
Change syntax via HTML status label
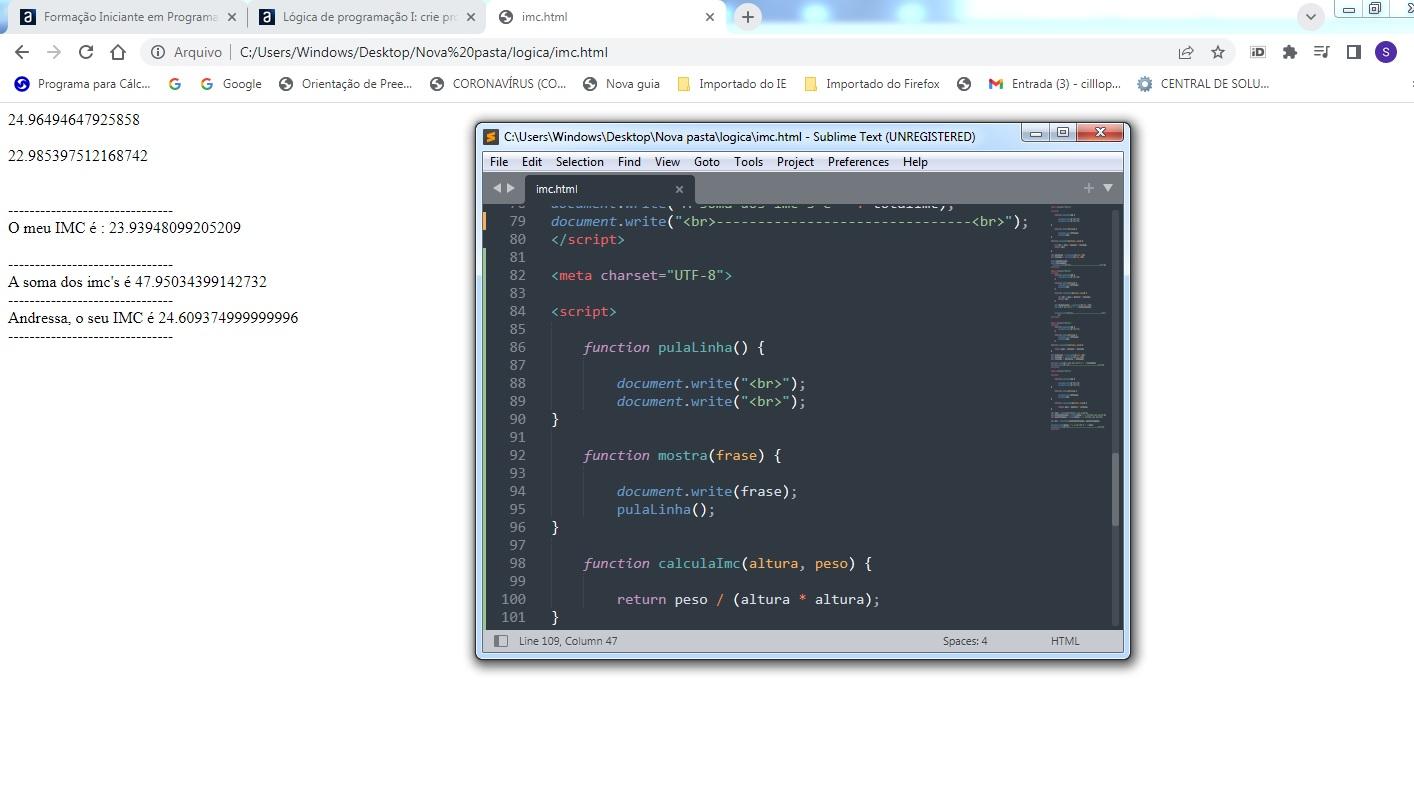click(x=1065, y=641)
